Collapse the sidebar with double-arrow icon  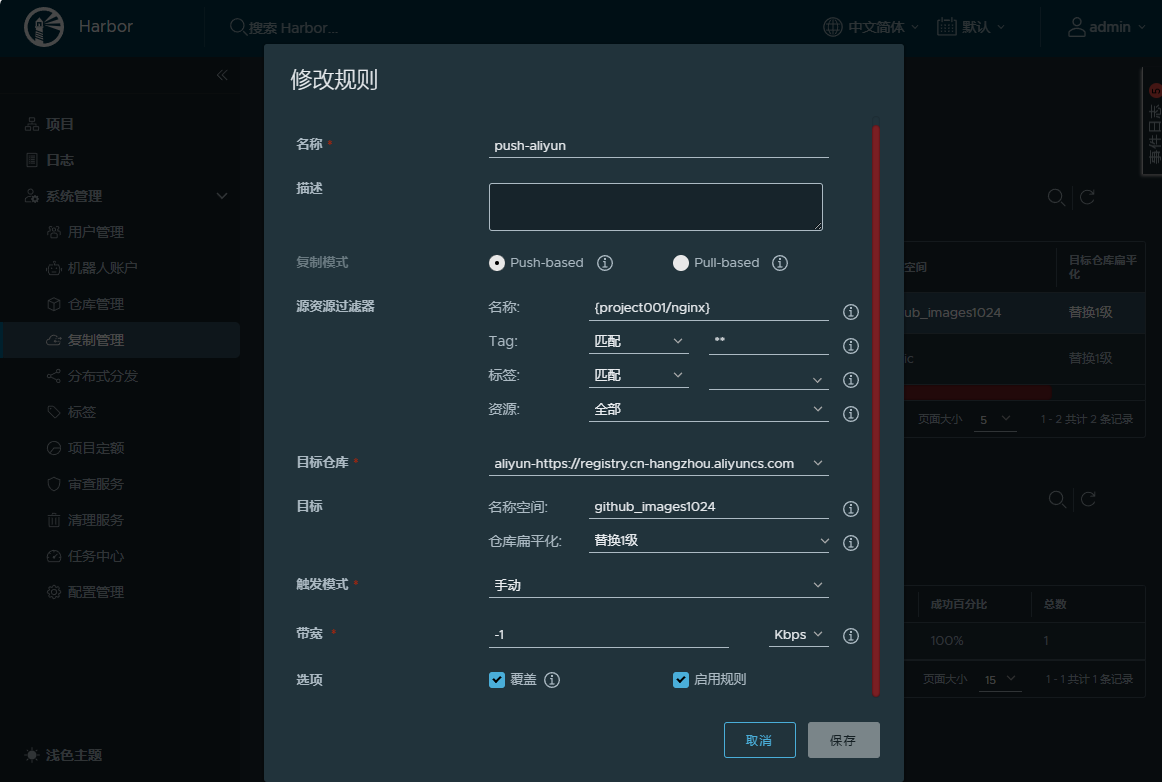222,75
